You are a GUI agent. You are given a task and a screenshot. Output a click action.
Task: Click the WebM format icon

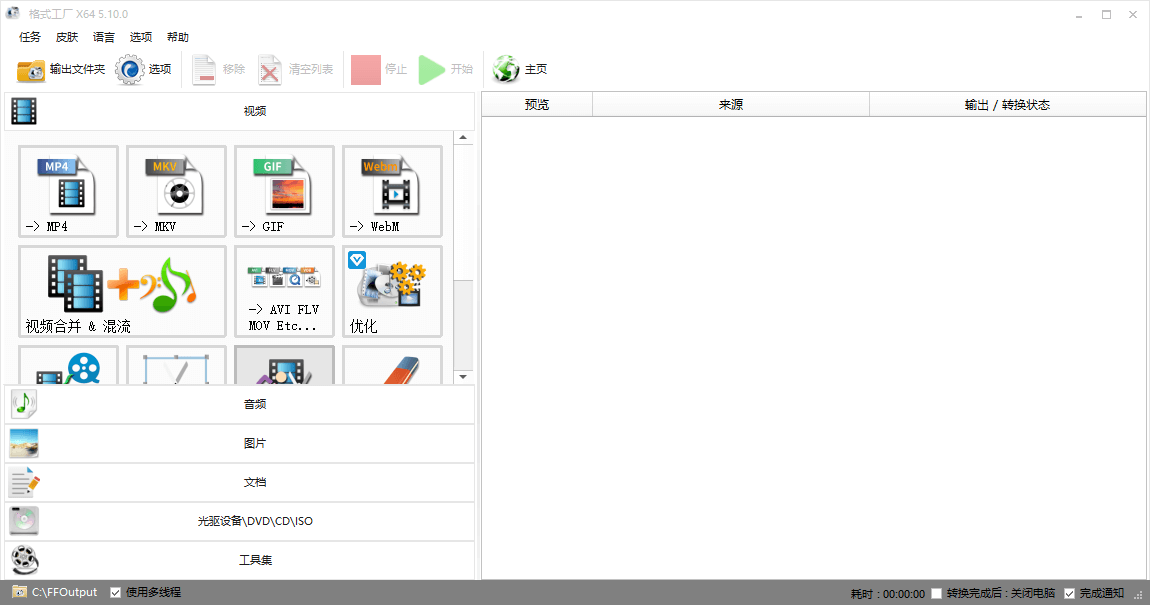tap(392, 190)
